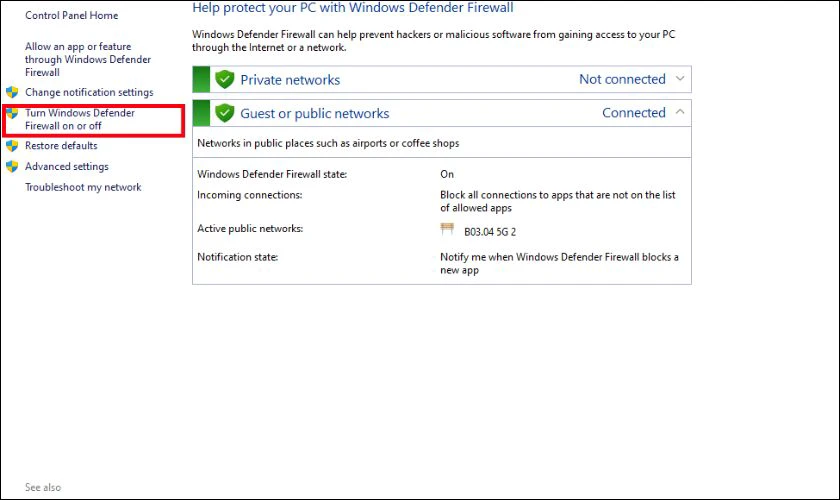The width and height of the screenshot is (840, 500).
Task: Open Turn Windows Defender Firewall on or off
Action: pyautogui.click(x=80, y=120)
